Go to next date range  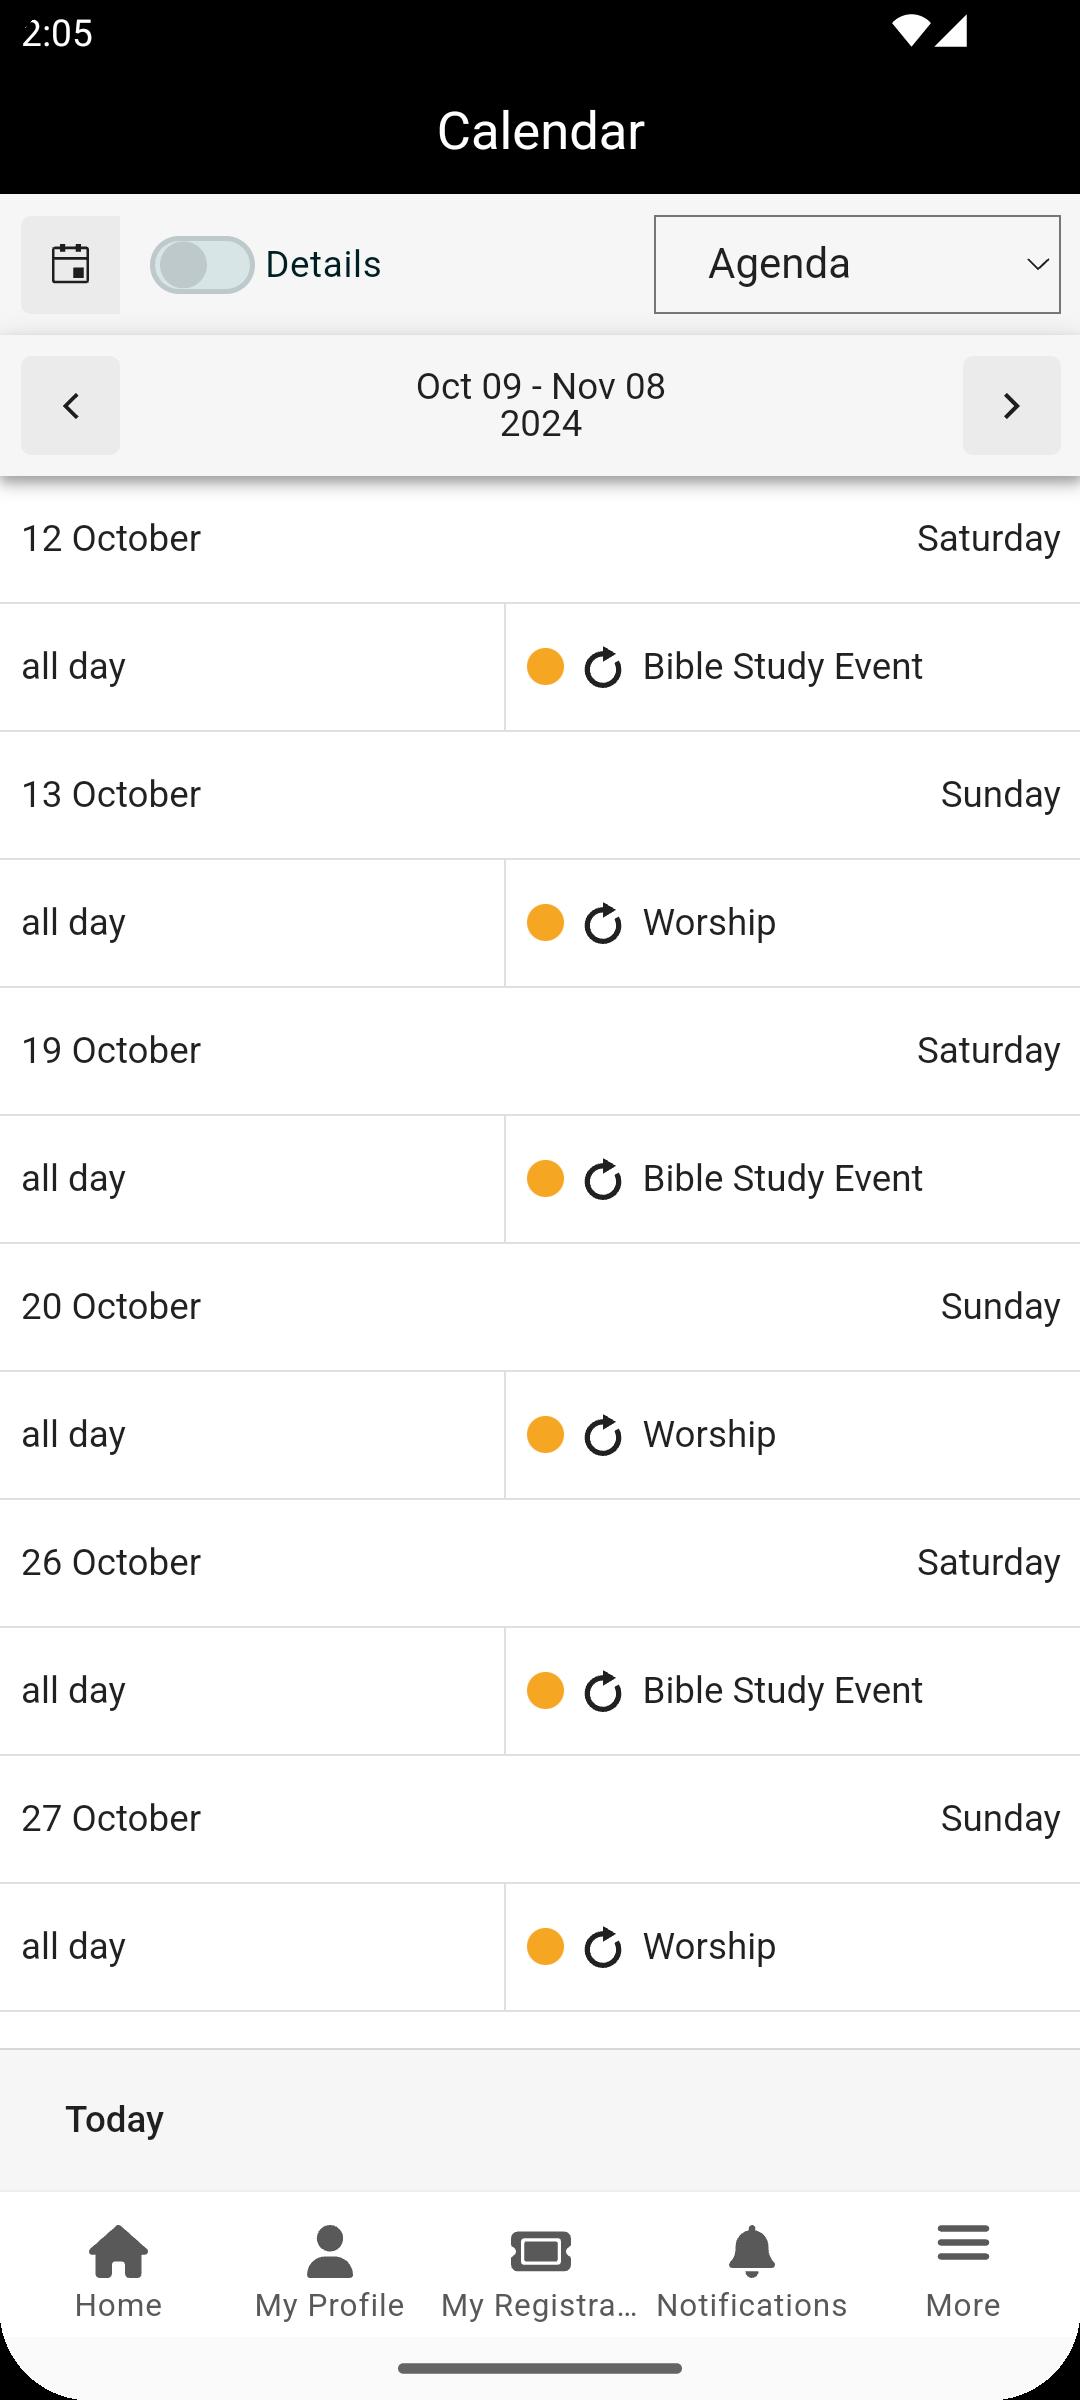coord(1011,406)
